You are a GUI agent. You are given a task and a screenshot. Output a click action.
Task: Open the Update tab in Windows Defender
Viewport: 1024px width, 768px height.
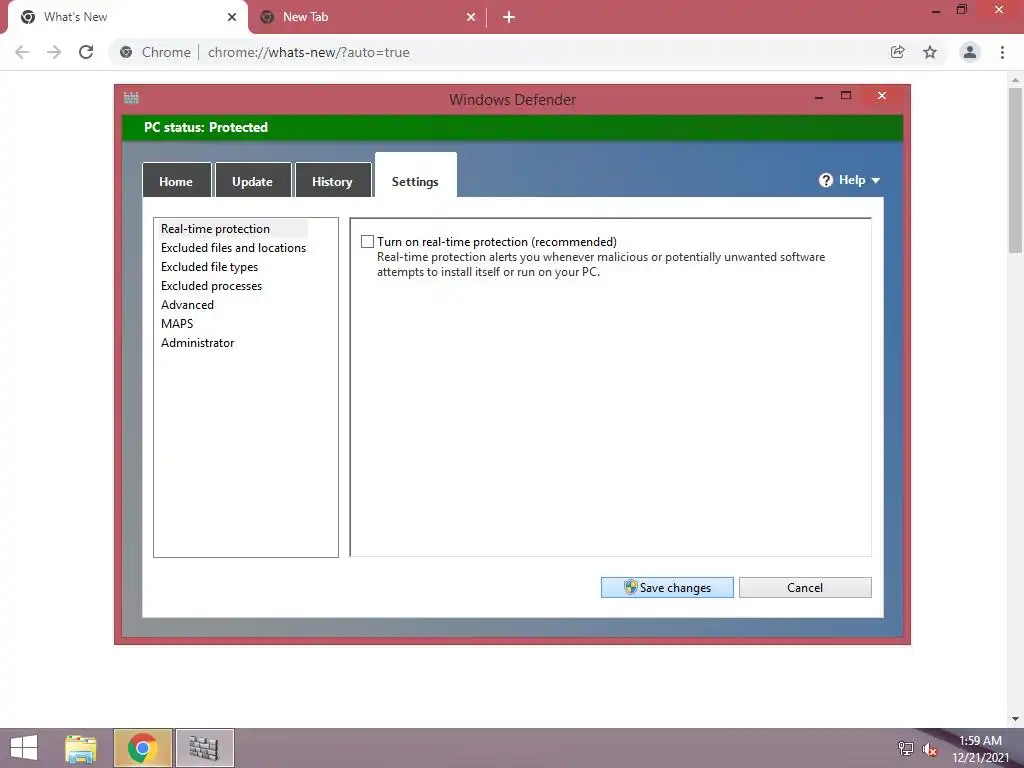click(x=253, y=181)
